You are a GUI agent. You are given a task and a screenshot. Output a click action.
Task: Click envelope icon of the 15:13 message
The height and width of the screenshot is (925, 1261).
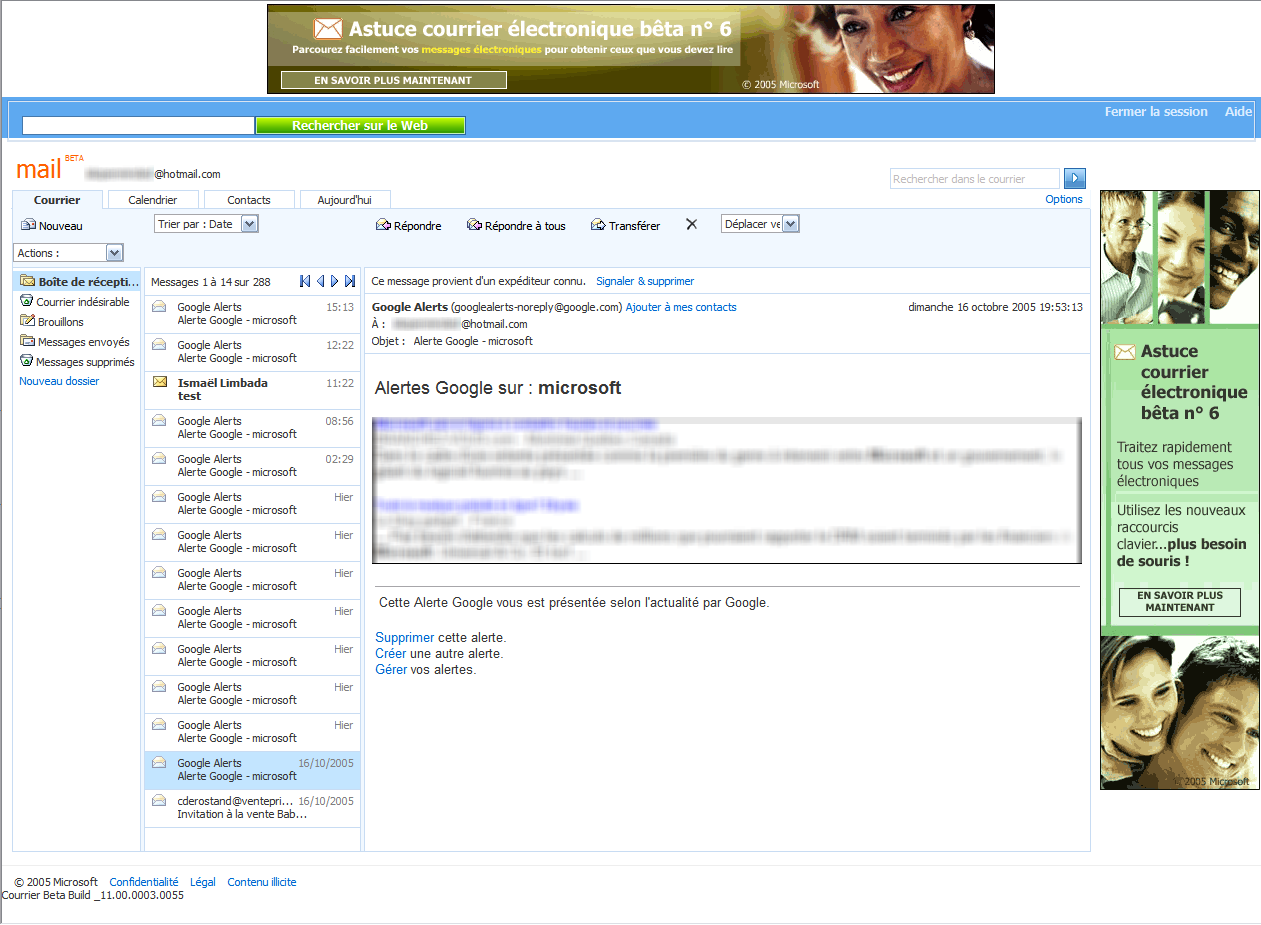coord(159,307)
